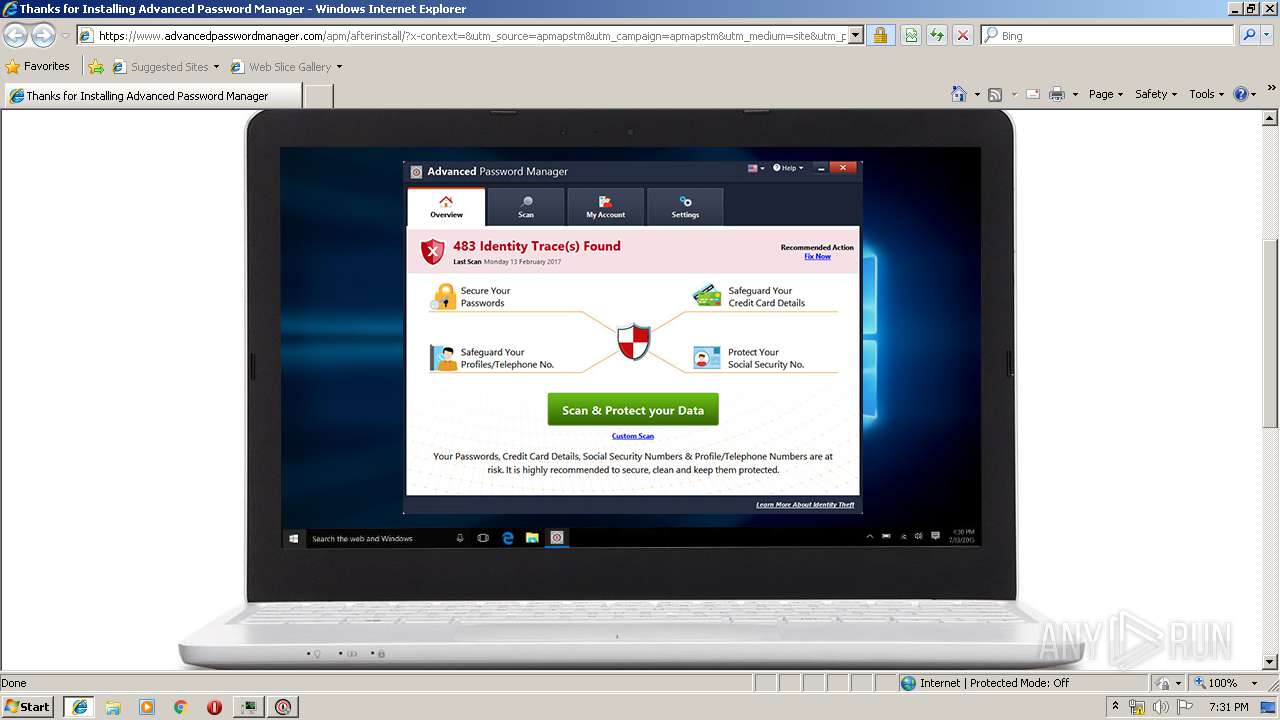Click the Read Mail envelope icon
Image resolution: width=1280 pixels, height=720 pixels.
coord(1033,94)
